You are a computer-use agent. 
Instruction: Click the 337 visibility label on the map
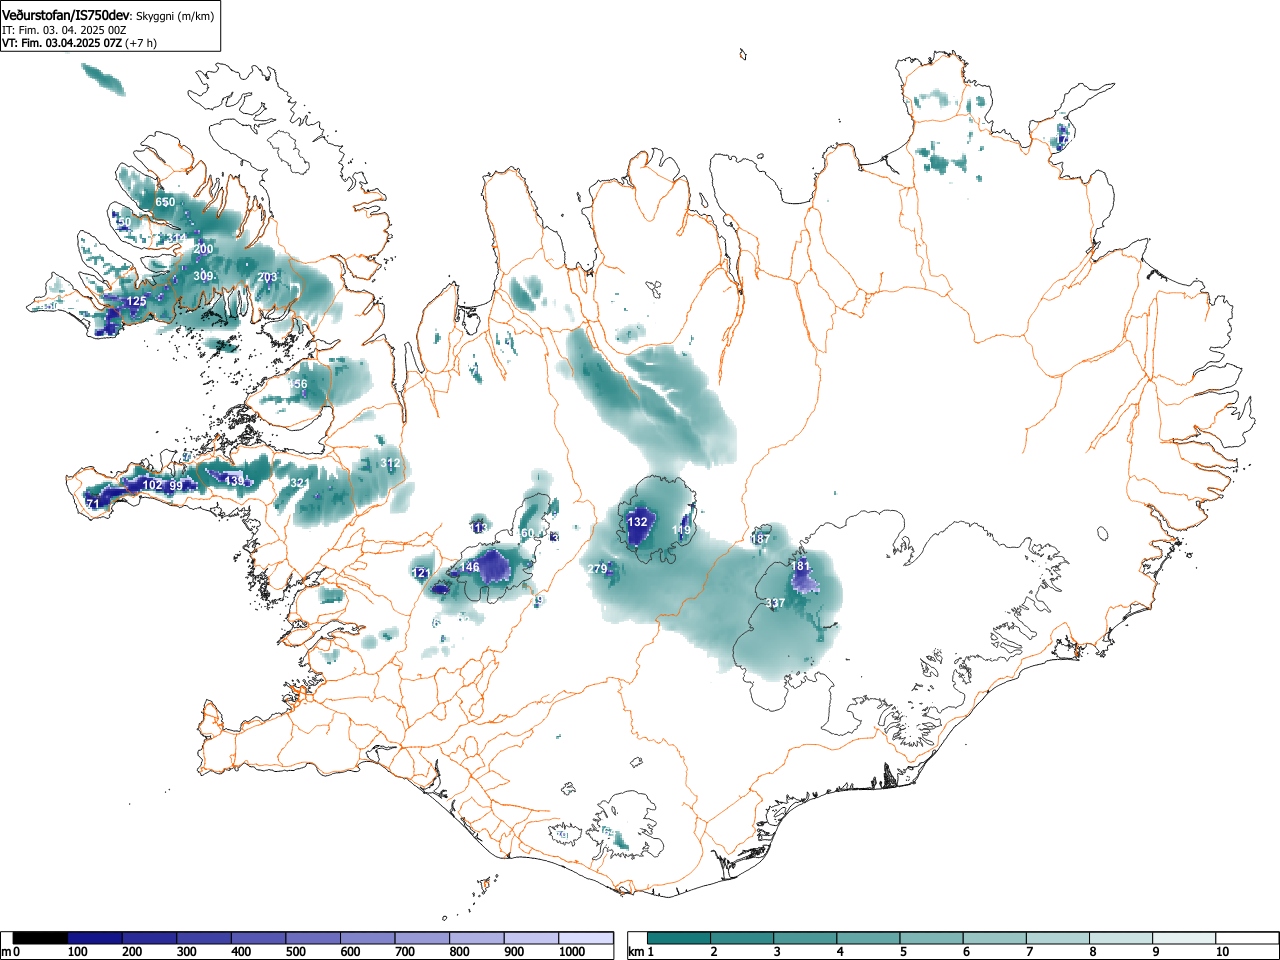(775, 603)
